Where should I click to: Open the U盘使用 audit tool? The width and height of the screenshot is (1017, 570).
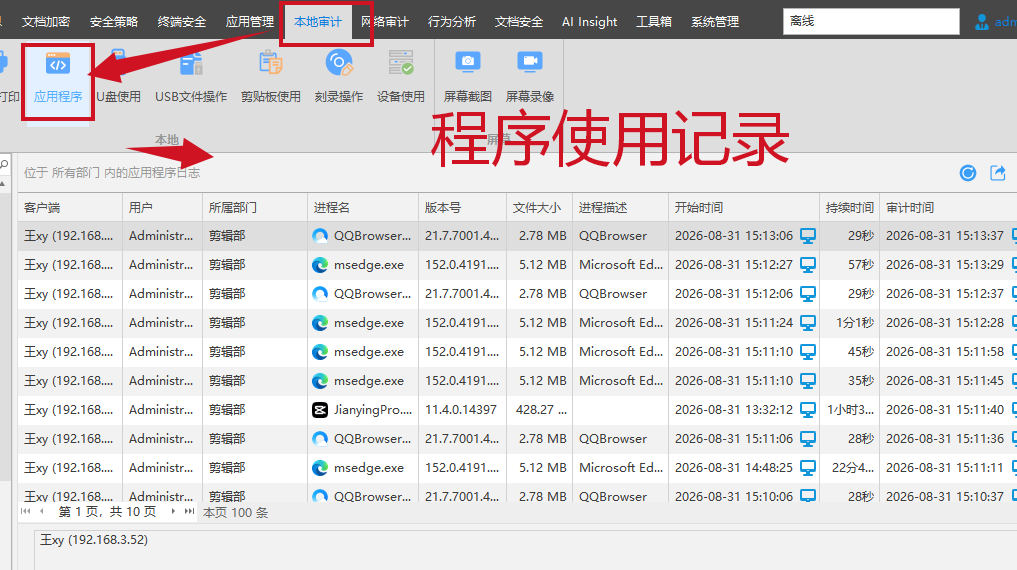(x=118, y=79)
